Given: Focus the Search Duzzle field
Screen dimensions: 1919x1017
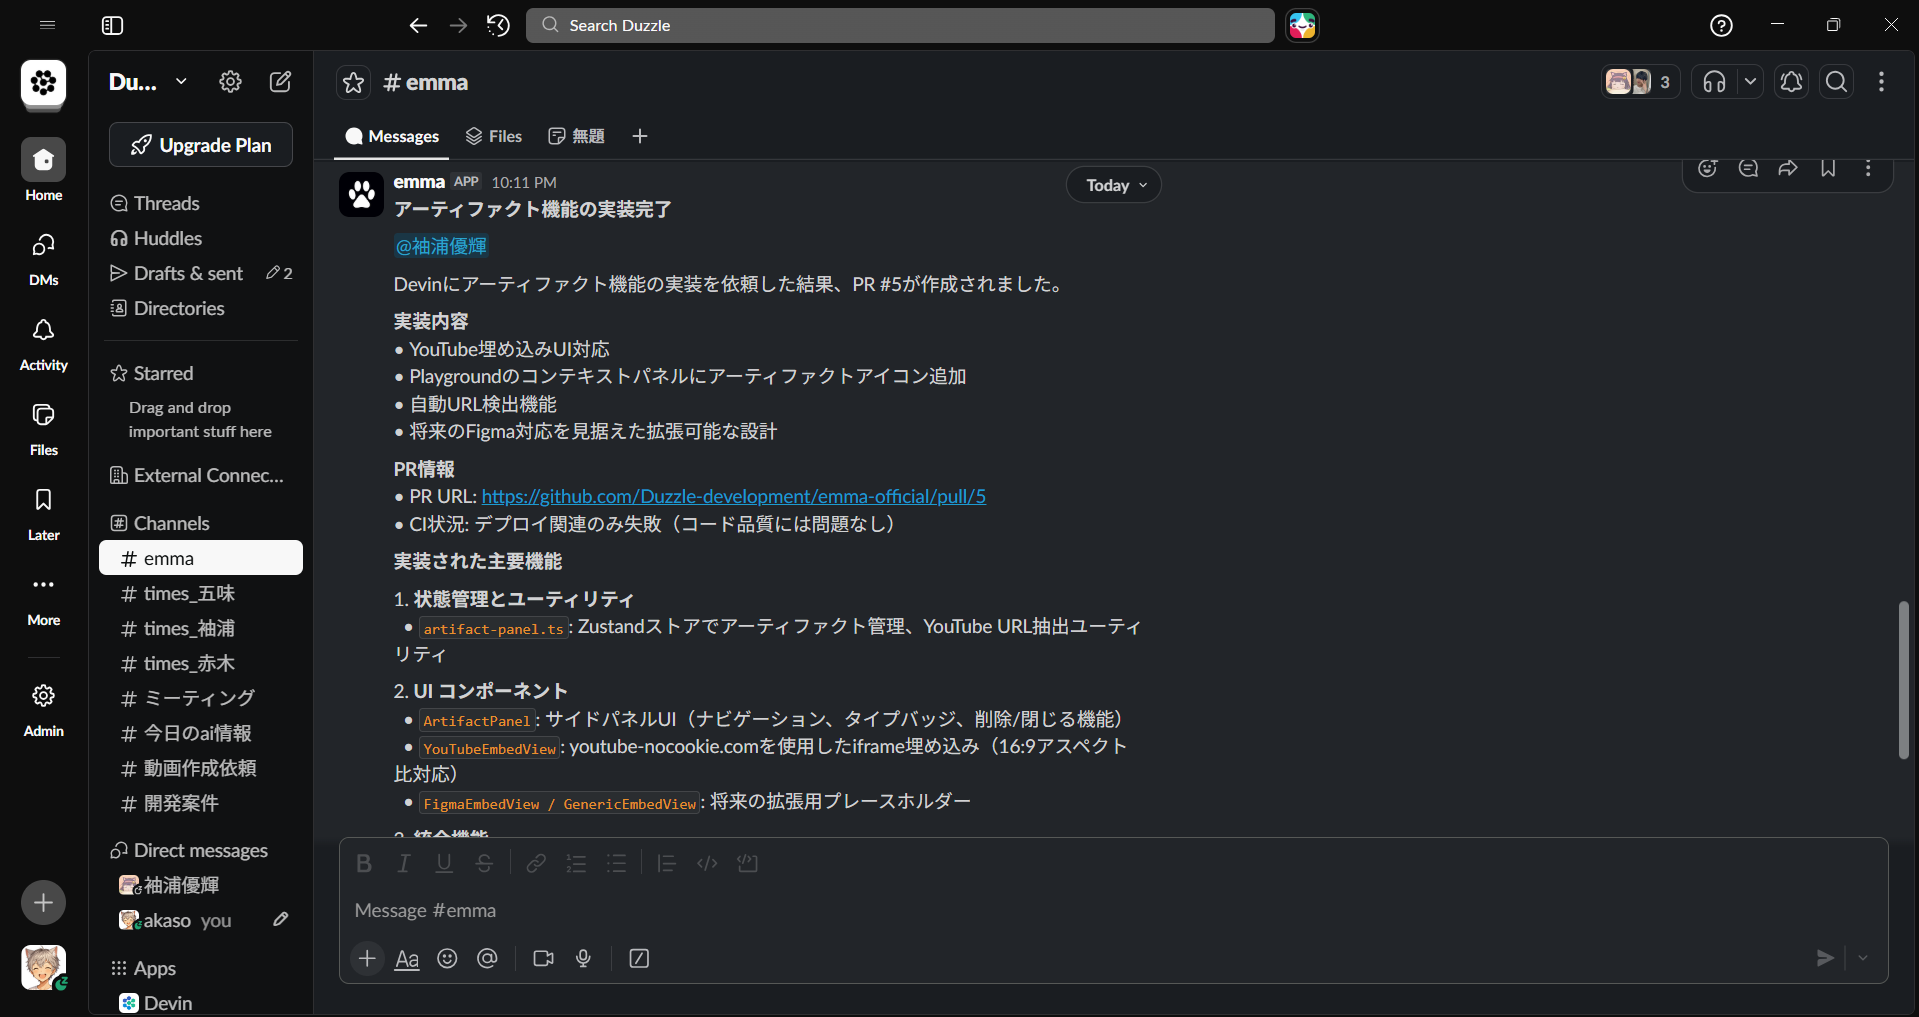Looking at the screenshot, I should click(900, 26).
